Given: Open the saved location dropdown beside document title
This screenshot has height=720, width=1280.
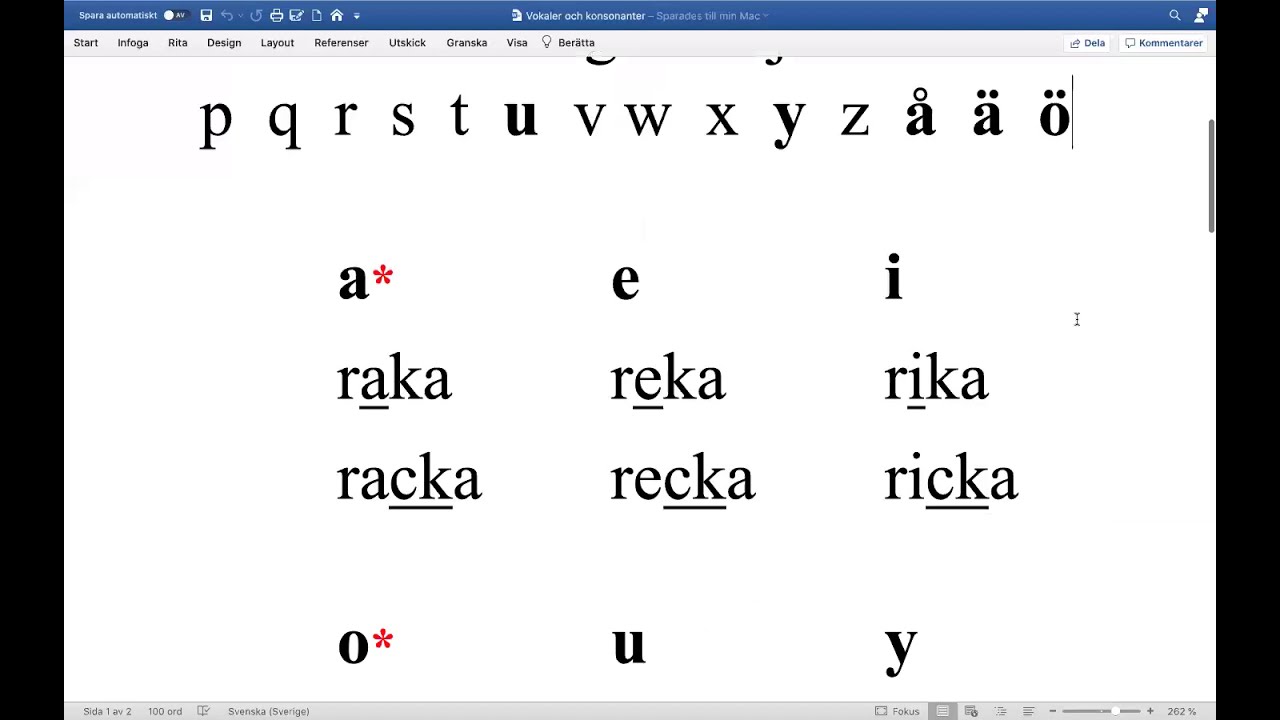Looking at the screenshot, I should click(766, 16).
